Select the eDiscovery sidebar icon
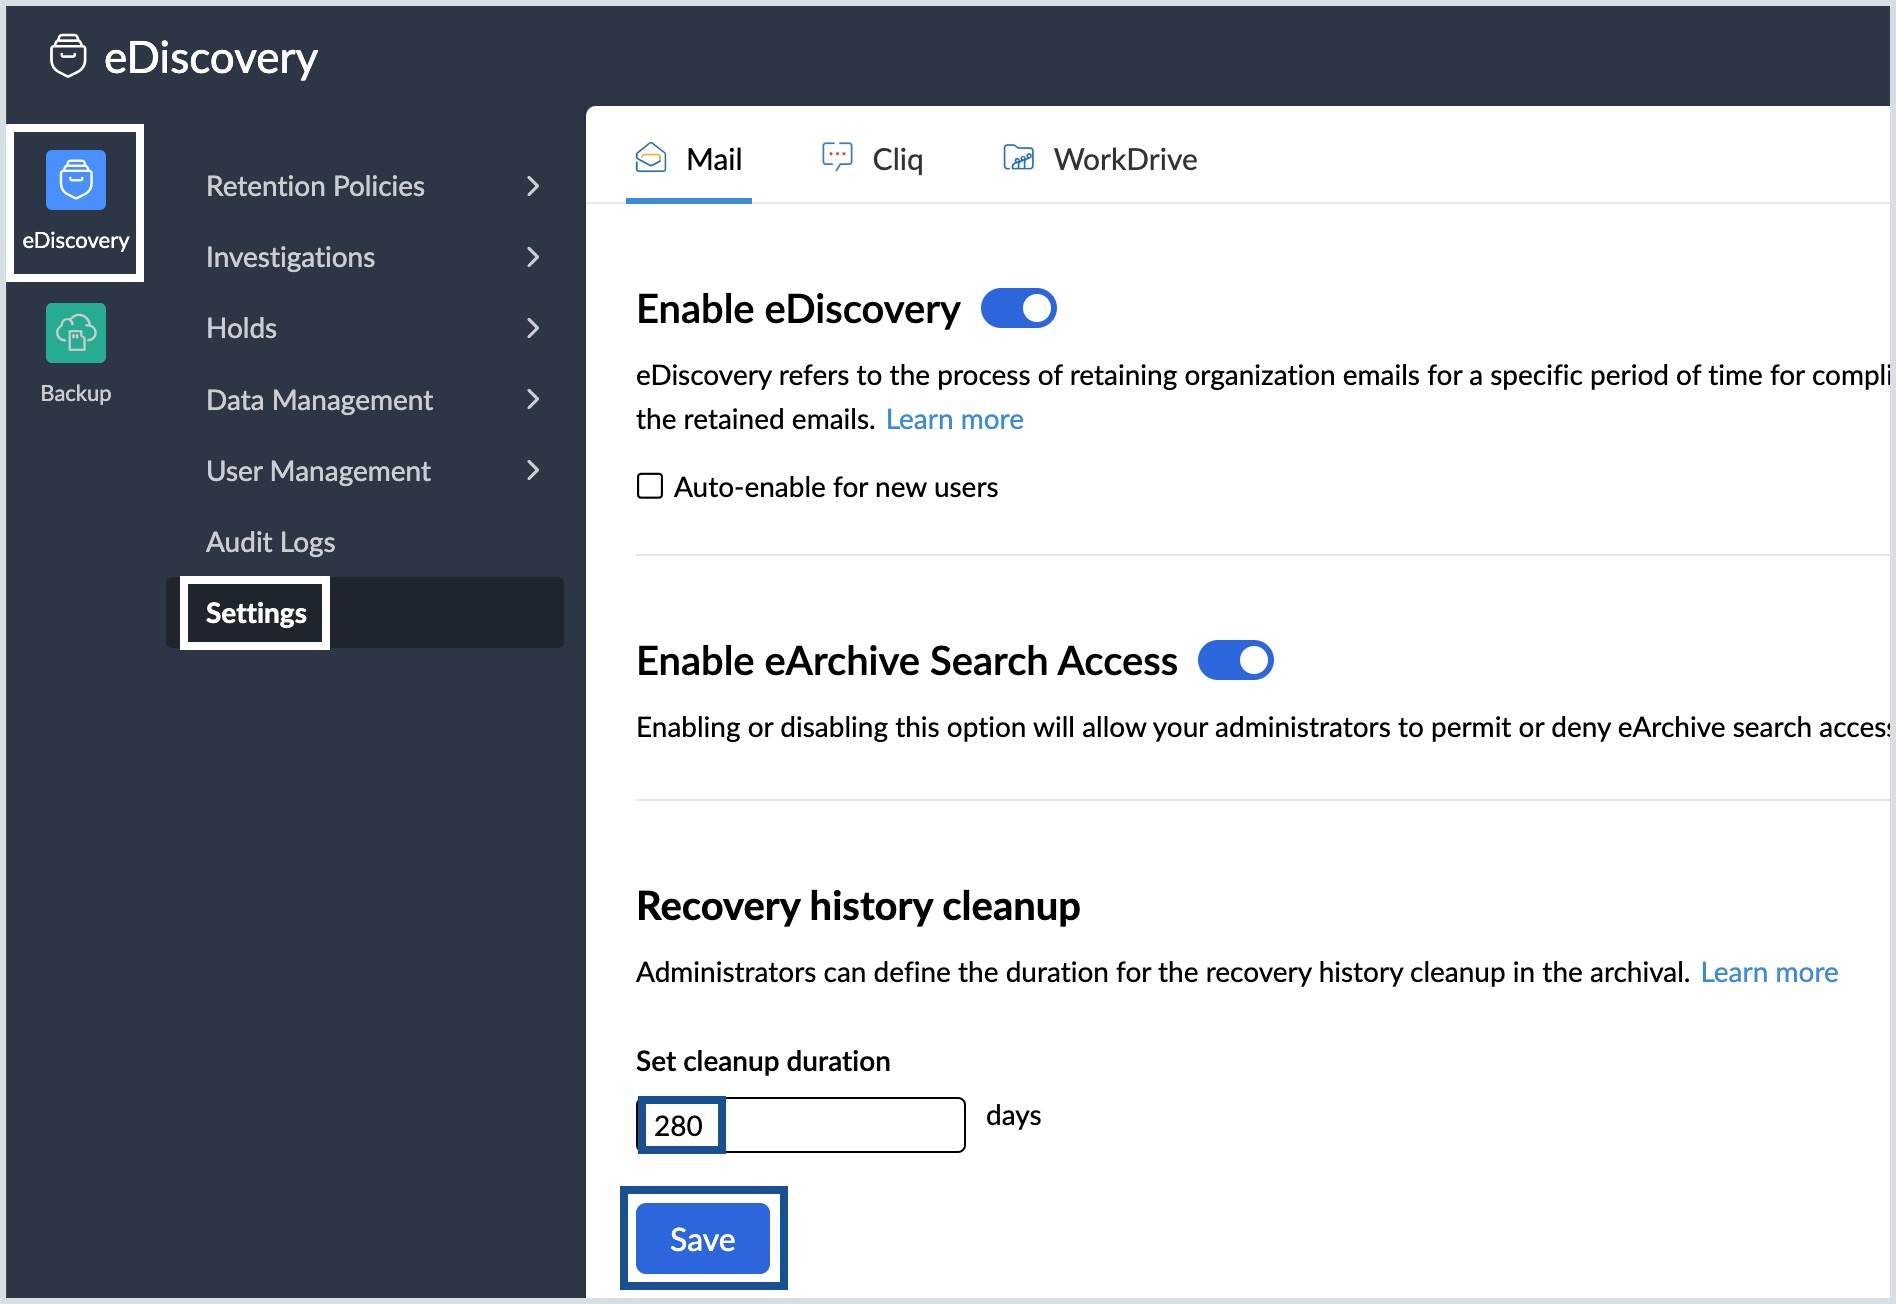Viewport: 1896px width, 1304px height. click(x=76, y=181)
